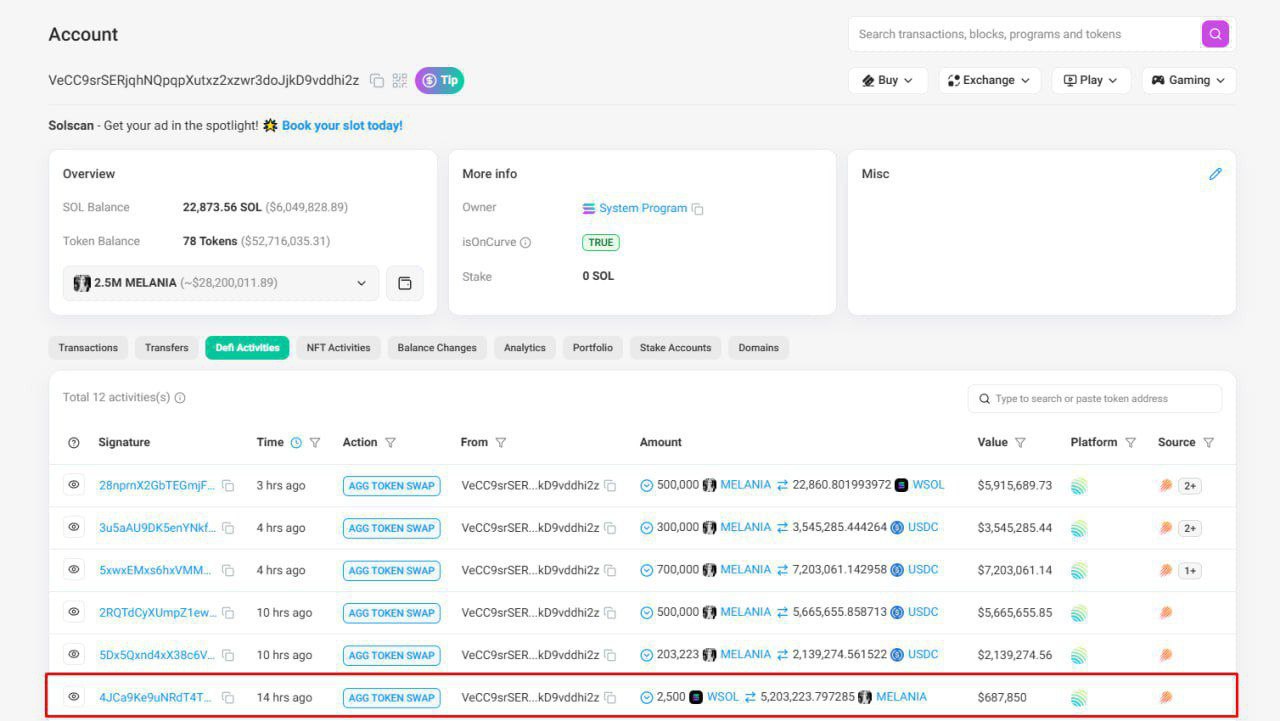The image size is (1280, 721).
Task: Open the Balance Changes tab
Action: point(437,348)
